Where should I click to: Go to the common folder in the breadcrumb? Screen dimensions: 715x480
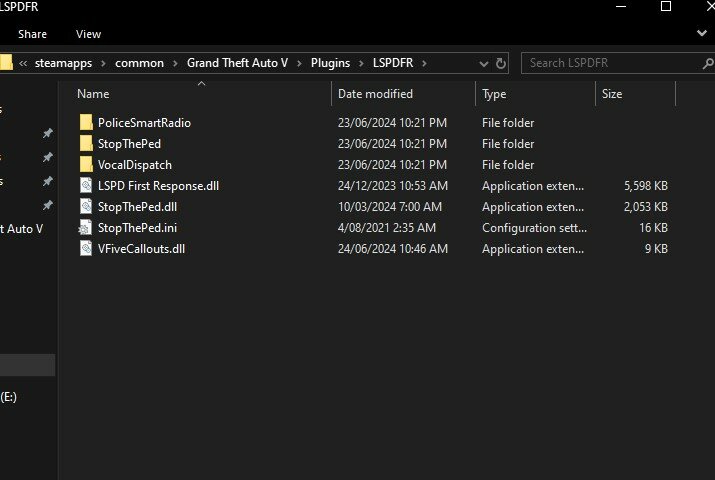click(x=139, y=63)
